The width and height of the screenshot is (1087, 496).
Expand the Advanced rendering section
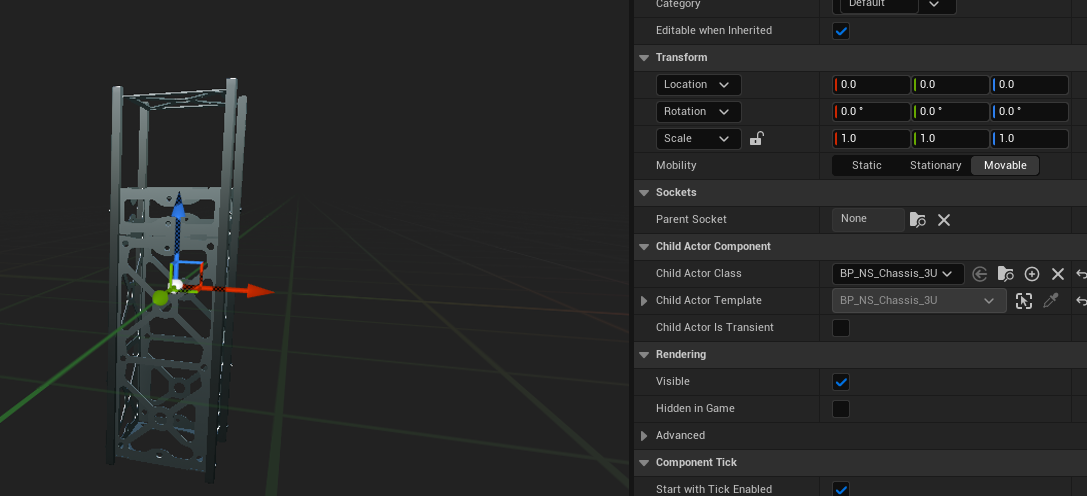(x=644, y=436)
